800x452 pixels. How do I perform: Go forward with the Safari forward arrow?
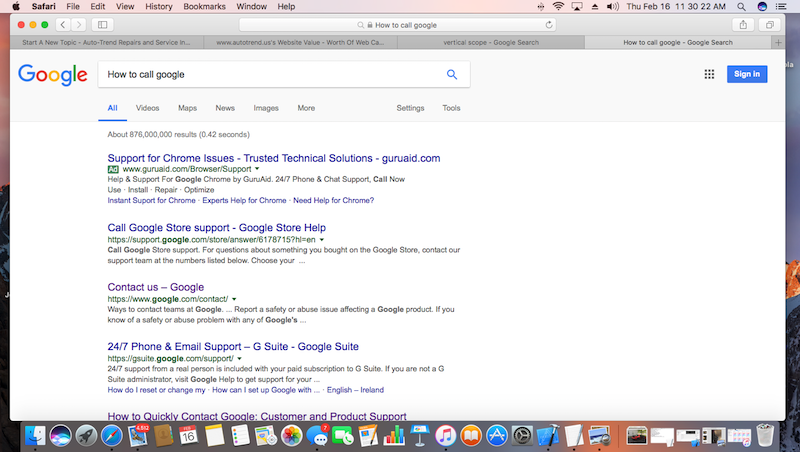(78, 24)
